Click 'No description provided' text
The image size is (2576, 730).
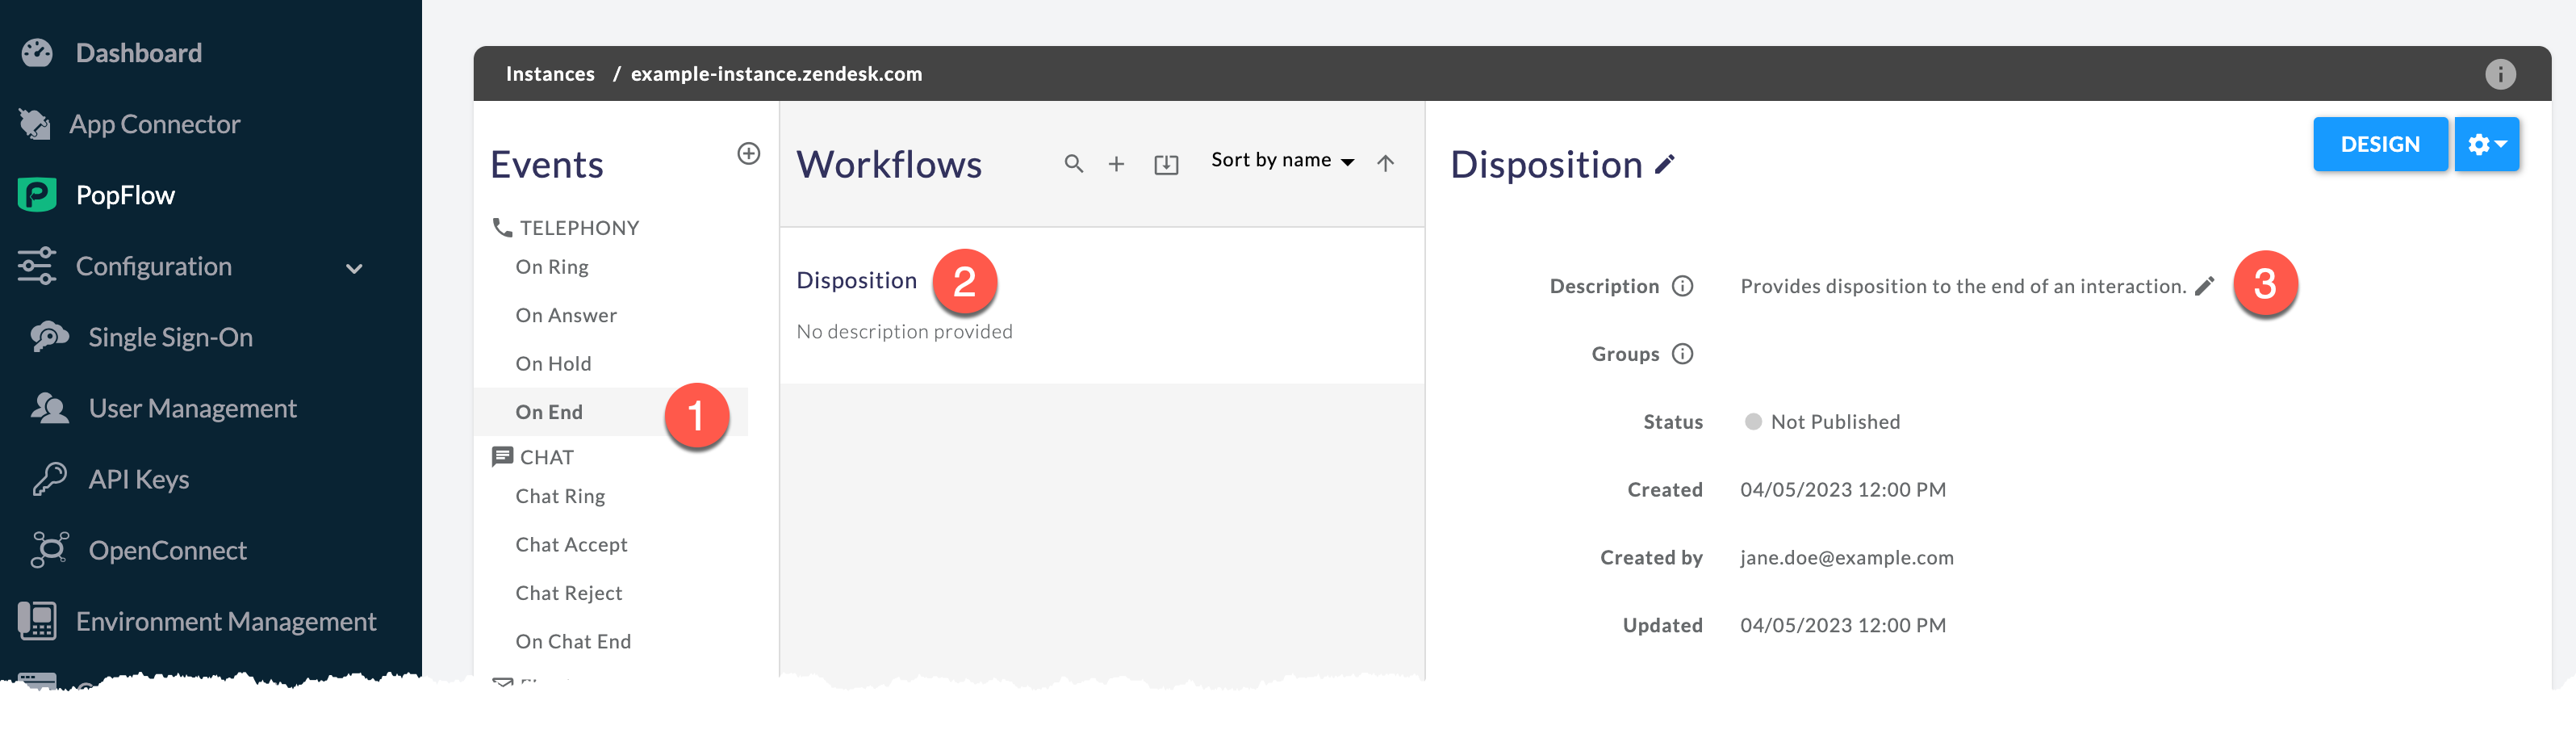(x=904, y=332)
